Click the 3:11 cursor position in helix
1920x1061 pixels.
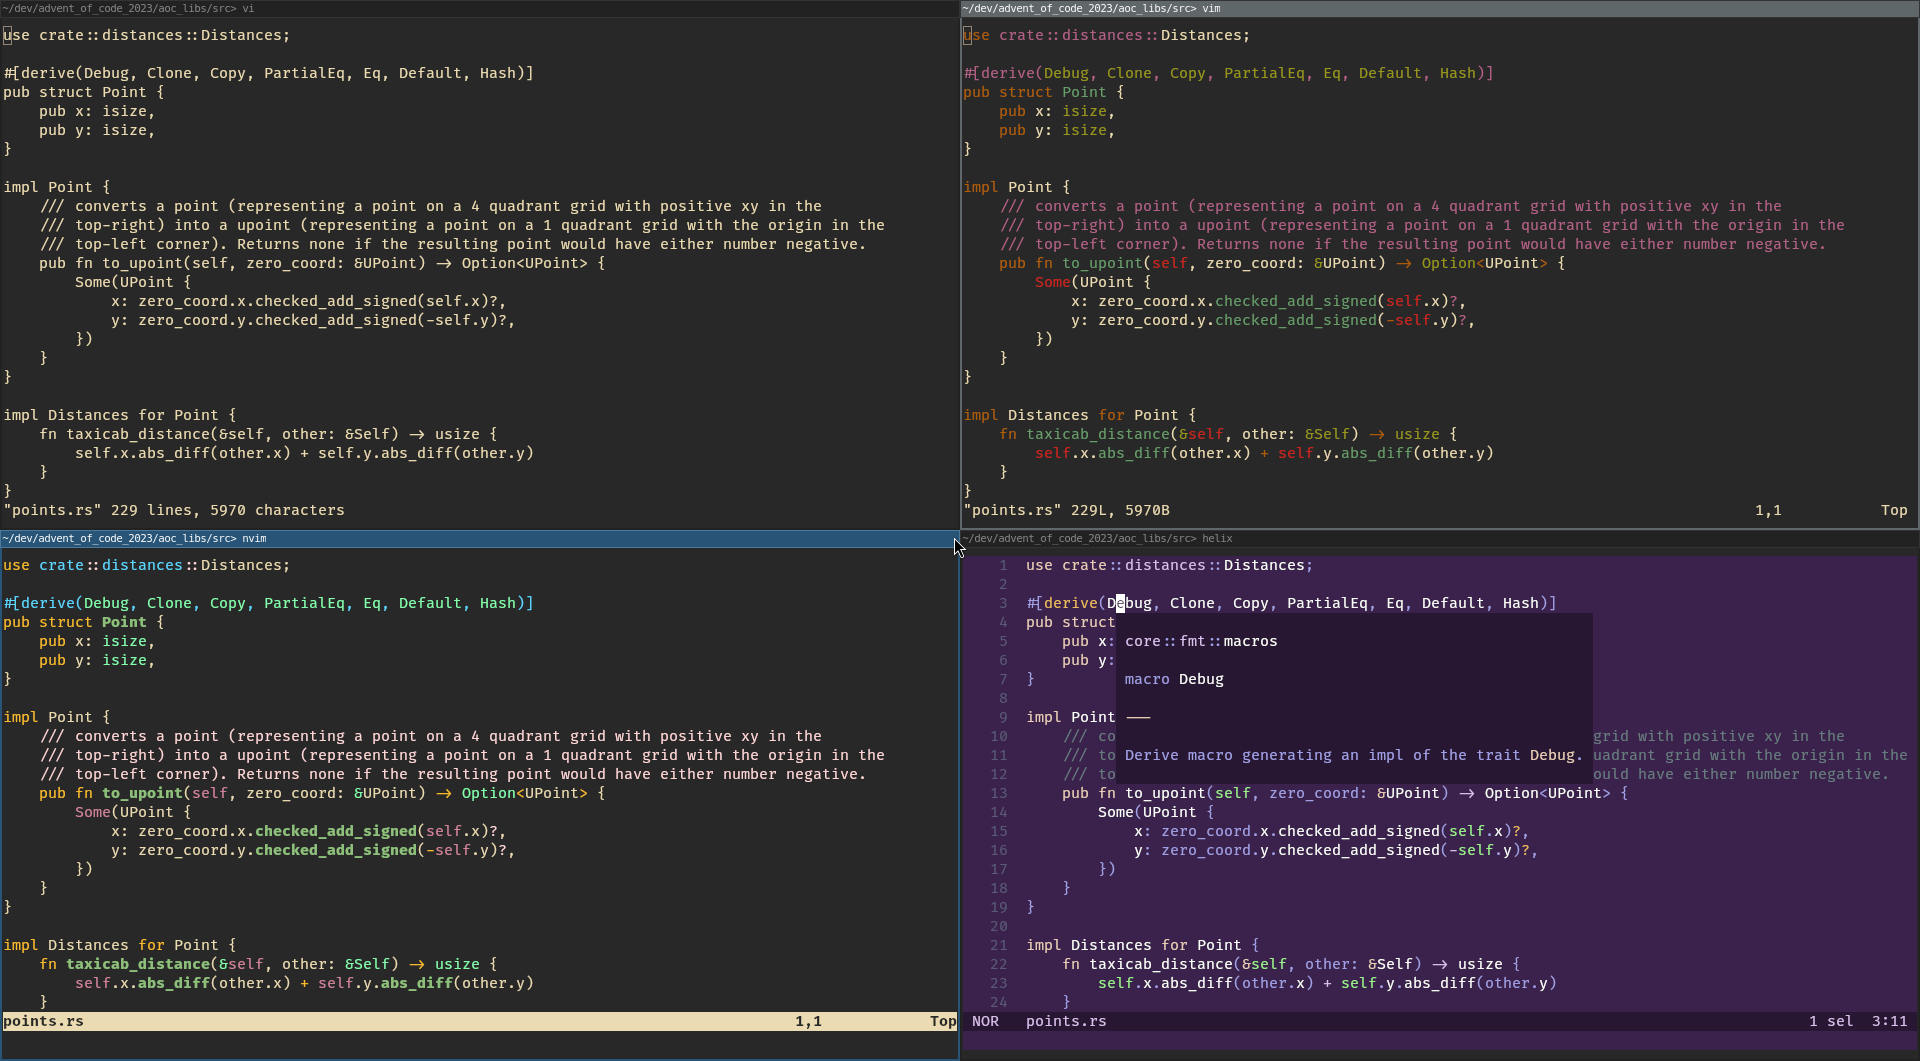tap(1891, 1021)
